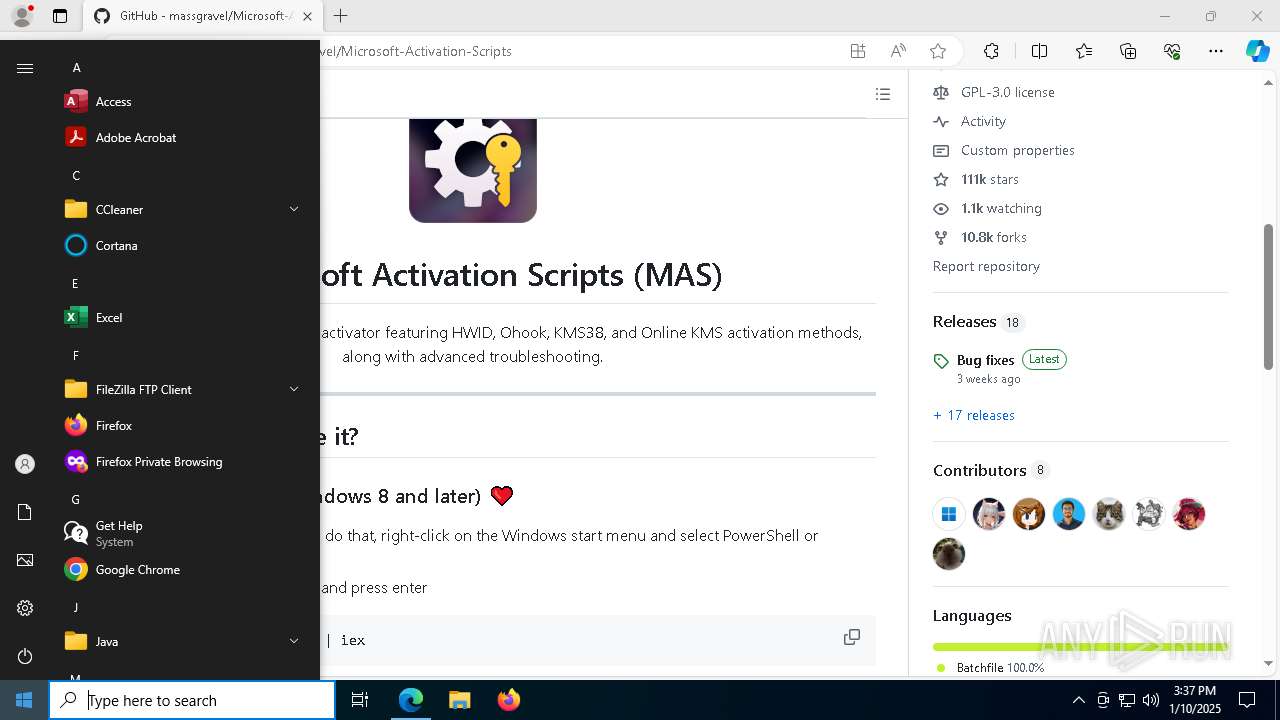This screenshot has height=720, width=1280.
Task: Show hidden system tray icons
Action: click(x=1078, y=700)
